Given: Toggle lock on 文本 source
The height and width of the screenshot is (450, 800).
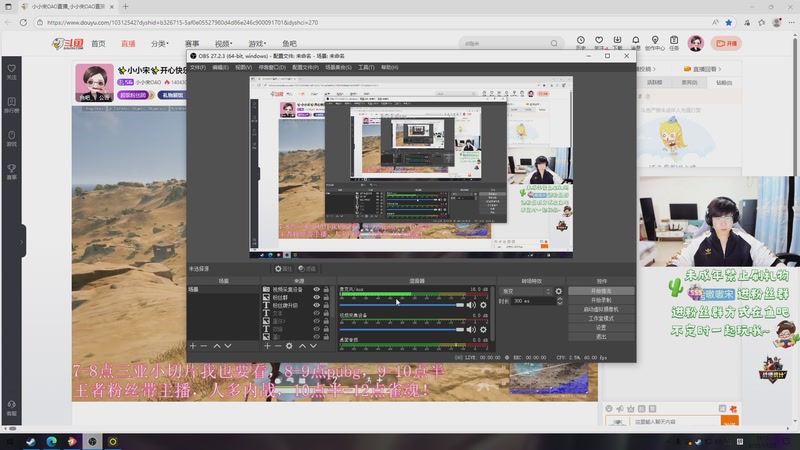Looking at the screenshot, I should (x=326, y=313).
